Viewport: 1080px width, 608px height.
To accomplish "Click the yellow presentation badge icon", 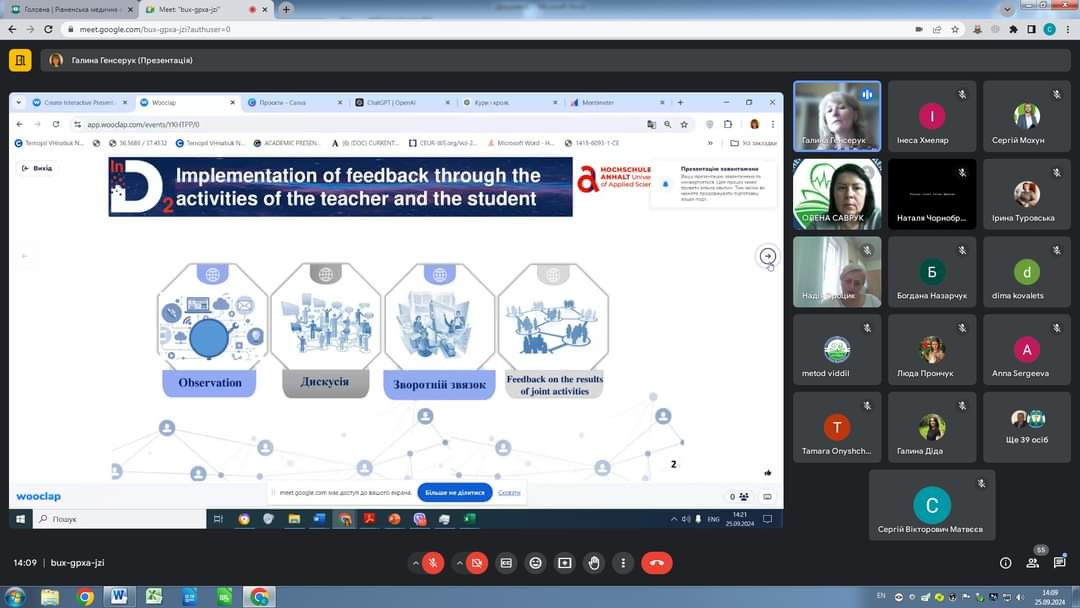I will point(20,60).
